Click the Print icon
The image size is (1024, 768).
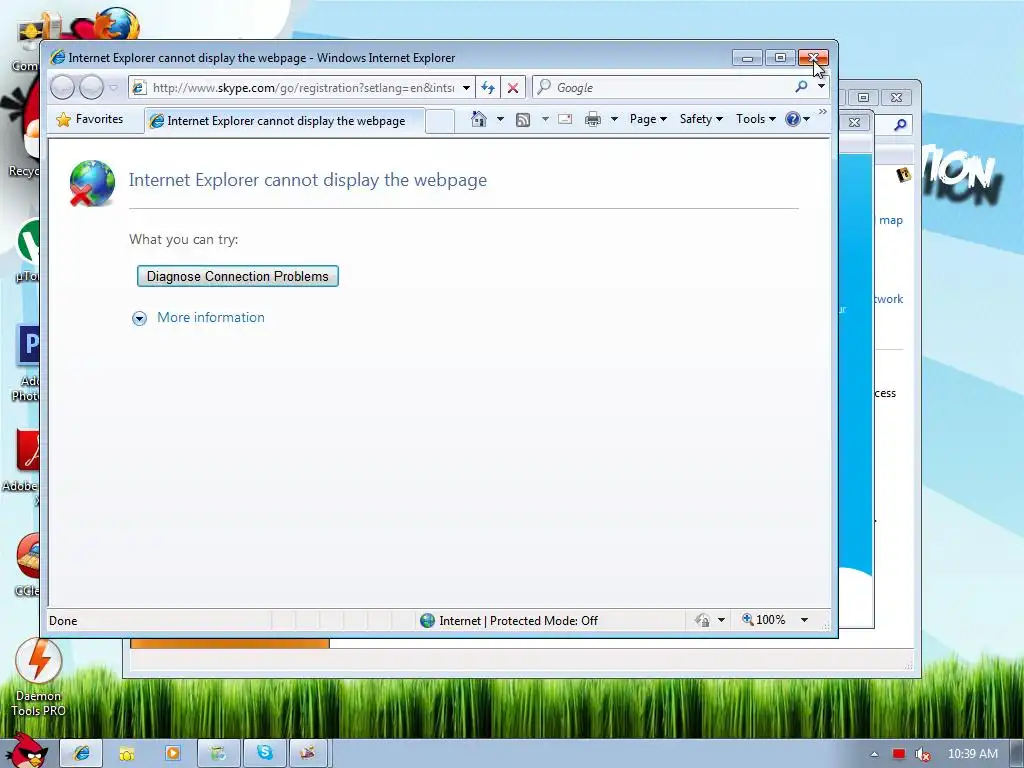[x=592, y=119]
